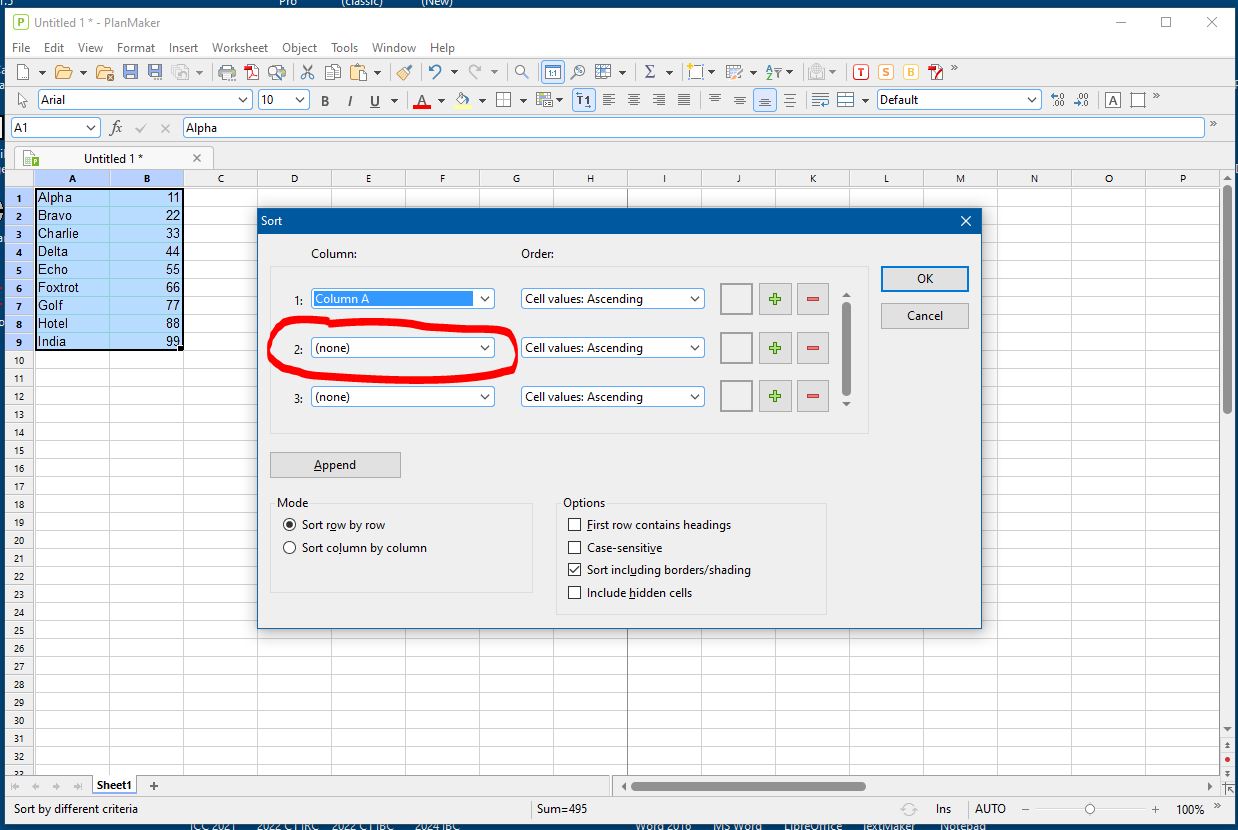Image resolution: width=1238 pixels, height=830 pixels.
Task: Open the Worksheet menu
Action: [x=239, y=47]
